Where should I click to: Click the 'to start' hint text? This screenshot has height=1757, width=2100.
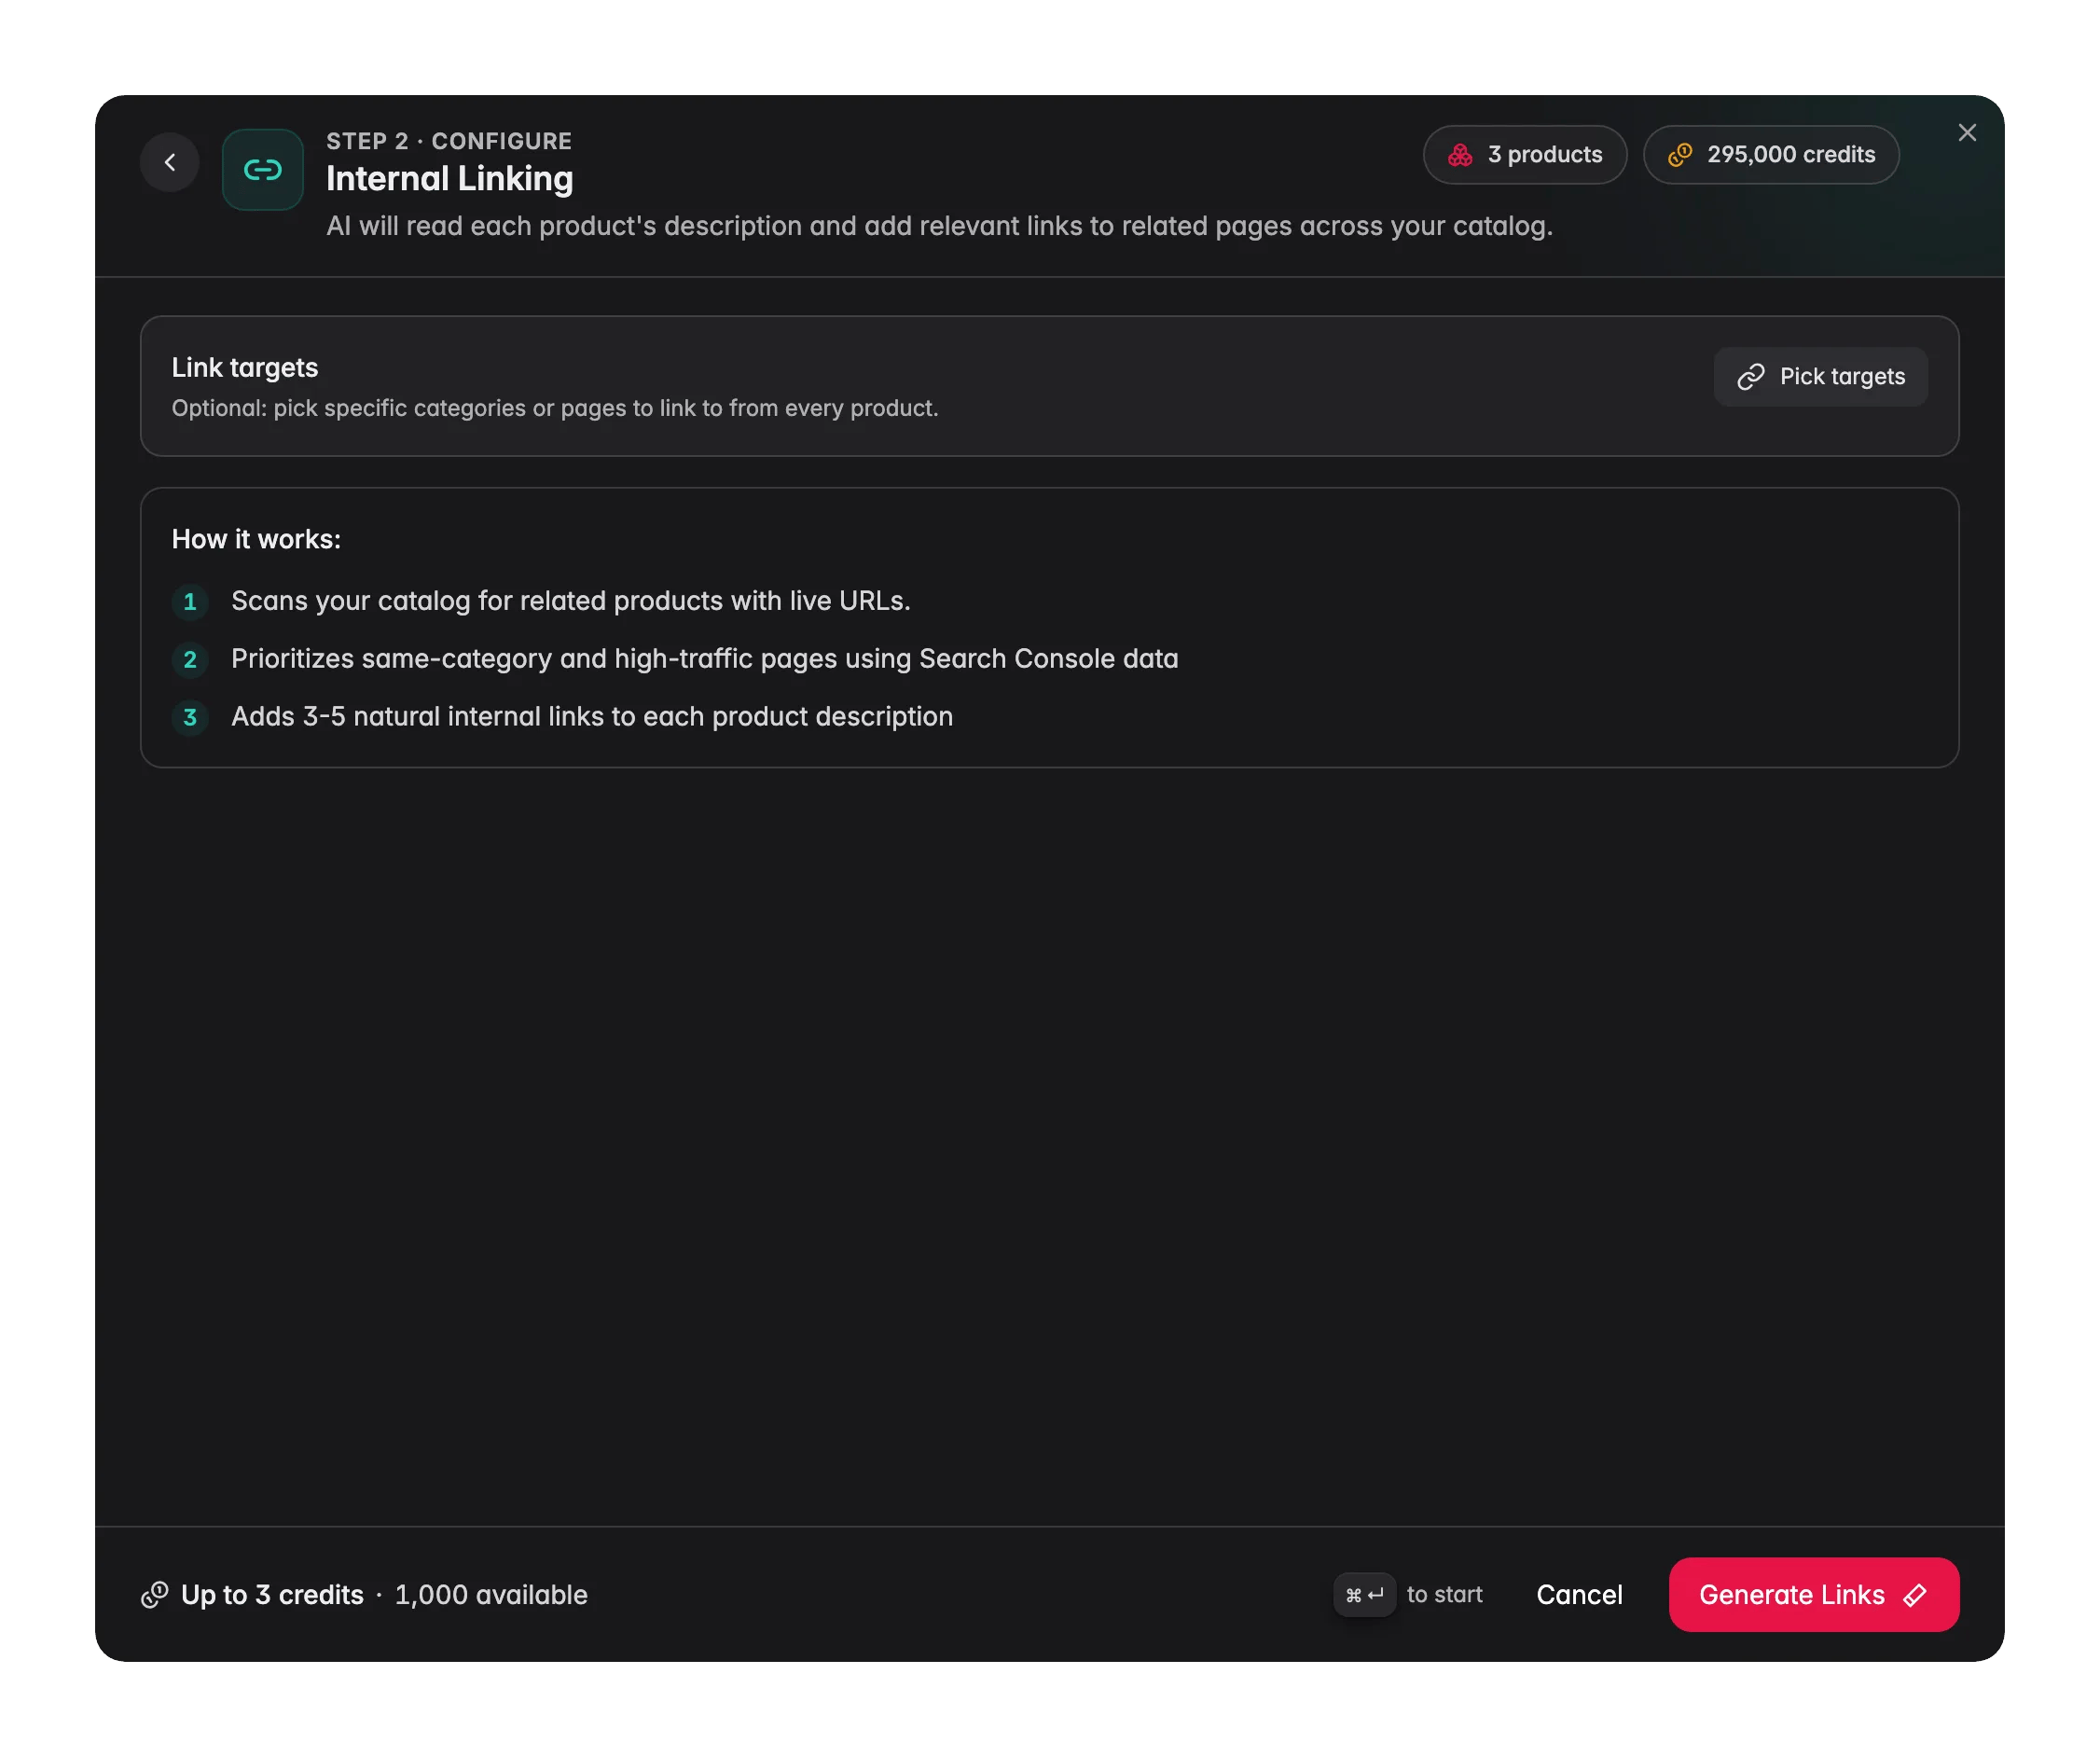pos(1444,1595)
